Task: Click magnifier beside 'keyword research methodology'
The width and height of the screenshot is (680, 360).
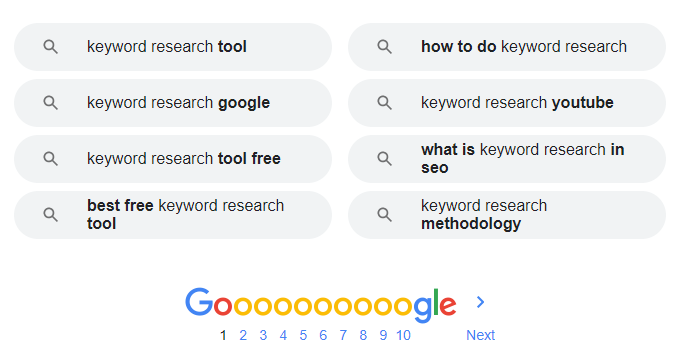Action: (385, 215)
